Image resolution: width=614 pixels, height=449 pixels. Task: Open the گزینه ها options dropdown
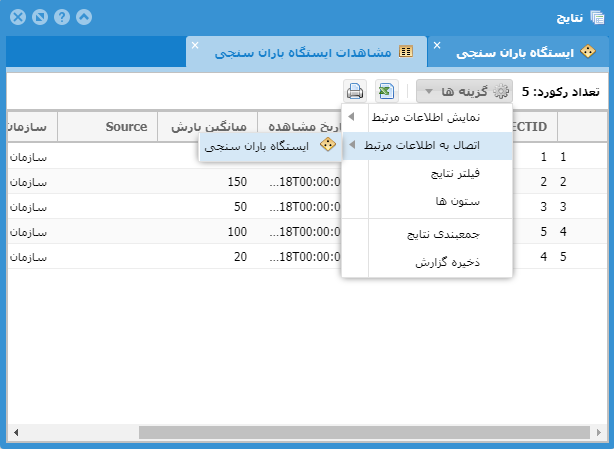point(464,91)
